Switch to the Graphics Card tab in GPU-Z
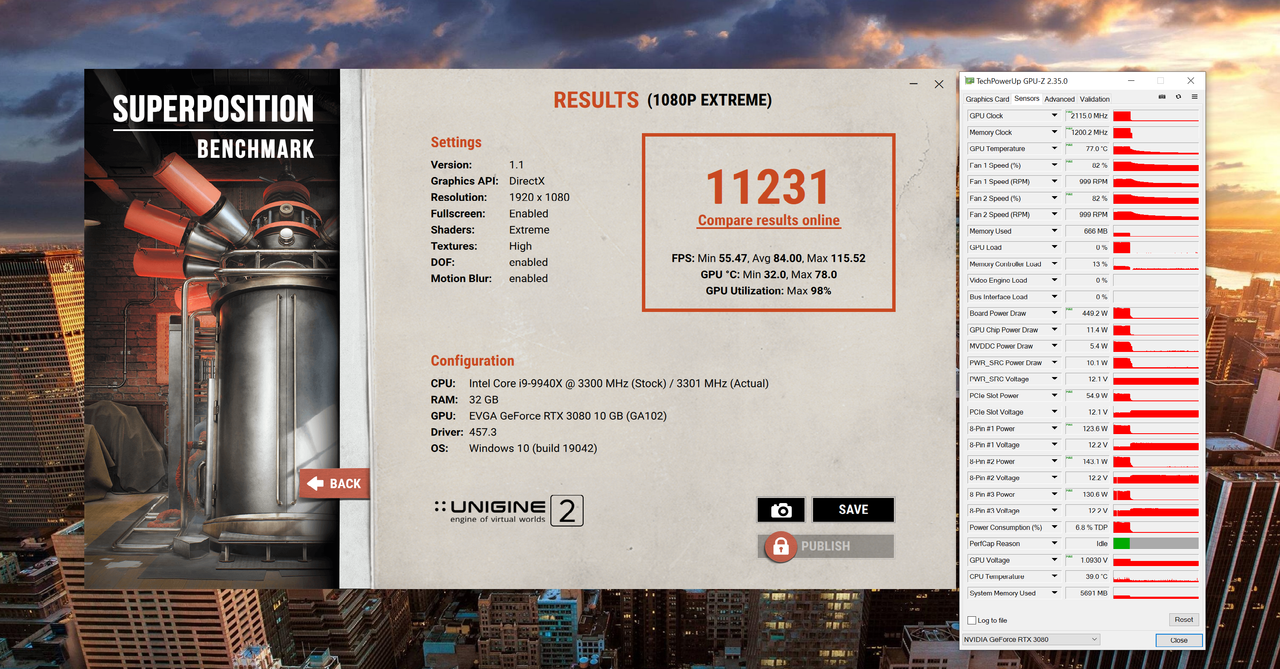1280x669 pixels. (x=987, y=99)
